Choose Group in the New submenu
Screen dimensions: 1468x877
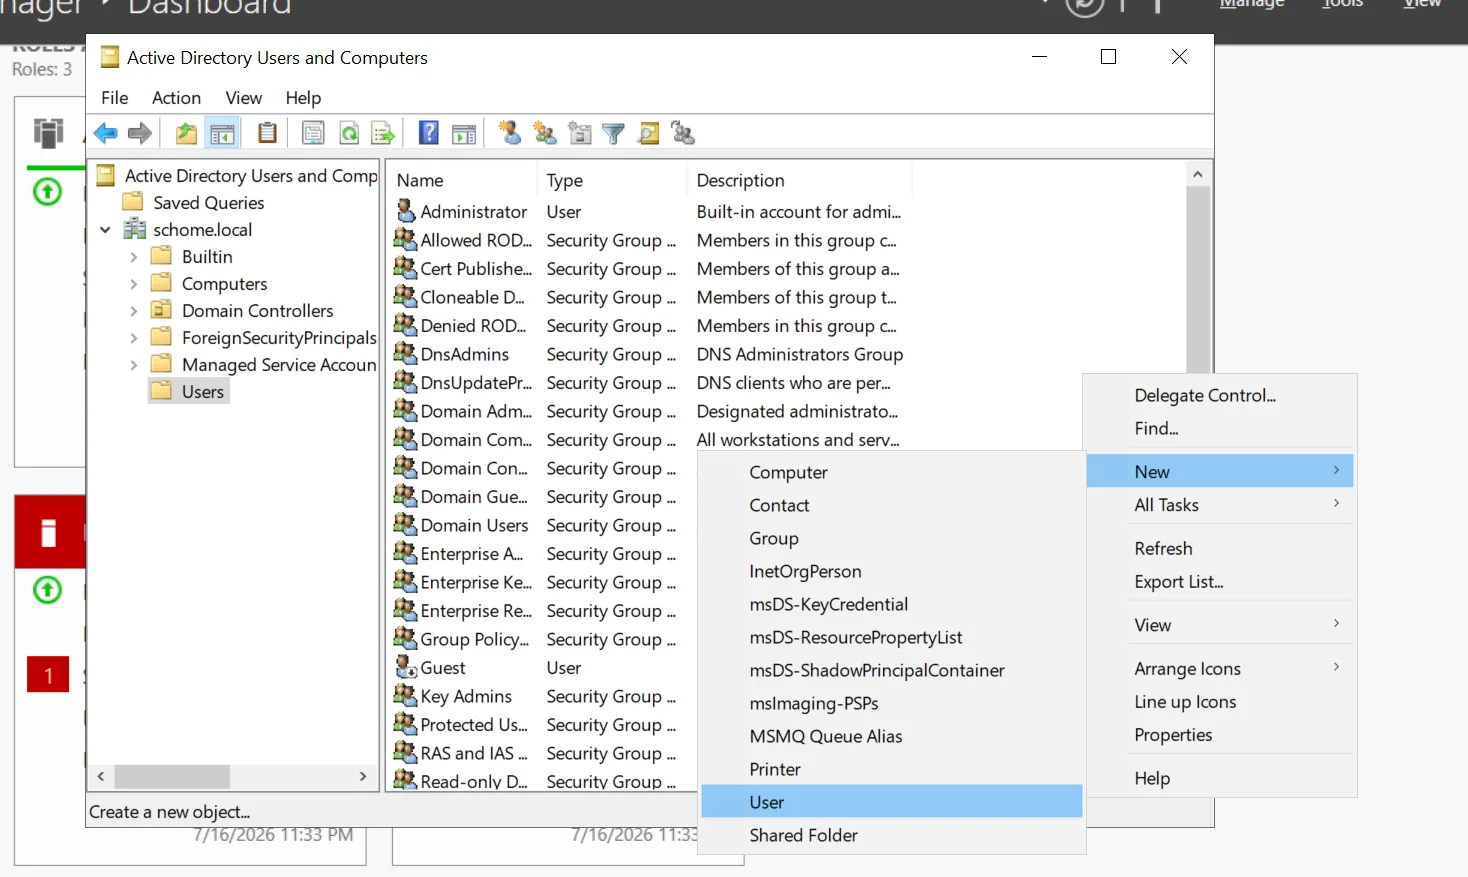(892, 538)
